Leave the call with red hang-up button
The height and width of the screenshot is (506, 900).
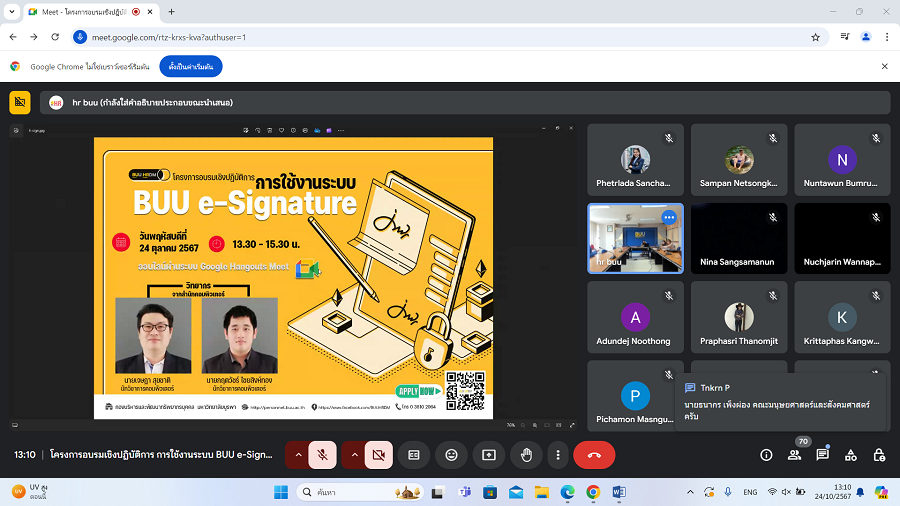(594, 455)
